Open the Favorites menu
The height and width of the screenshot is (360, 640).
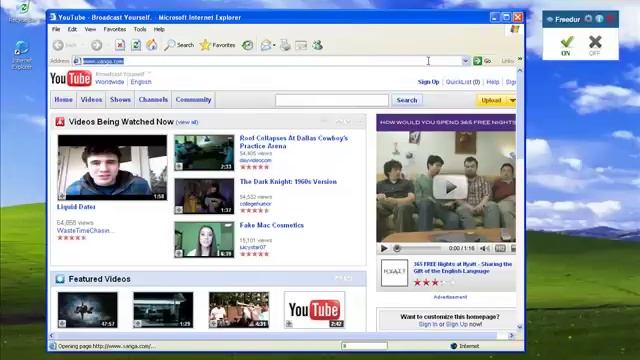(115, 29)
